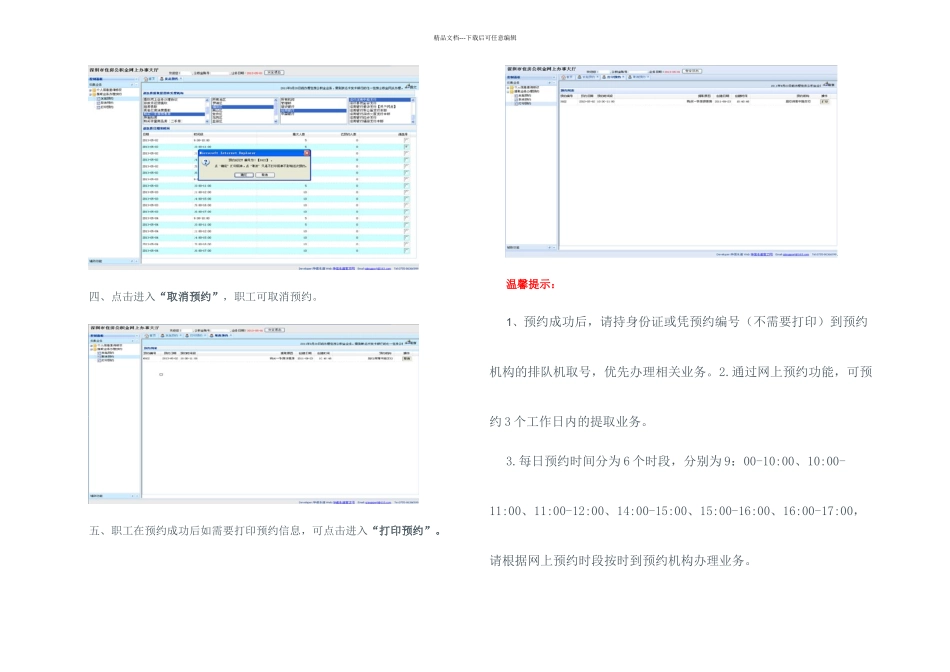
Task: Select the highlighted entry in the first listbox
Action: (174, 114)
